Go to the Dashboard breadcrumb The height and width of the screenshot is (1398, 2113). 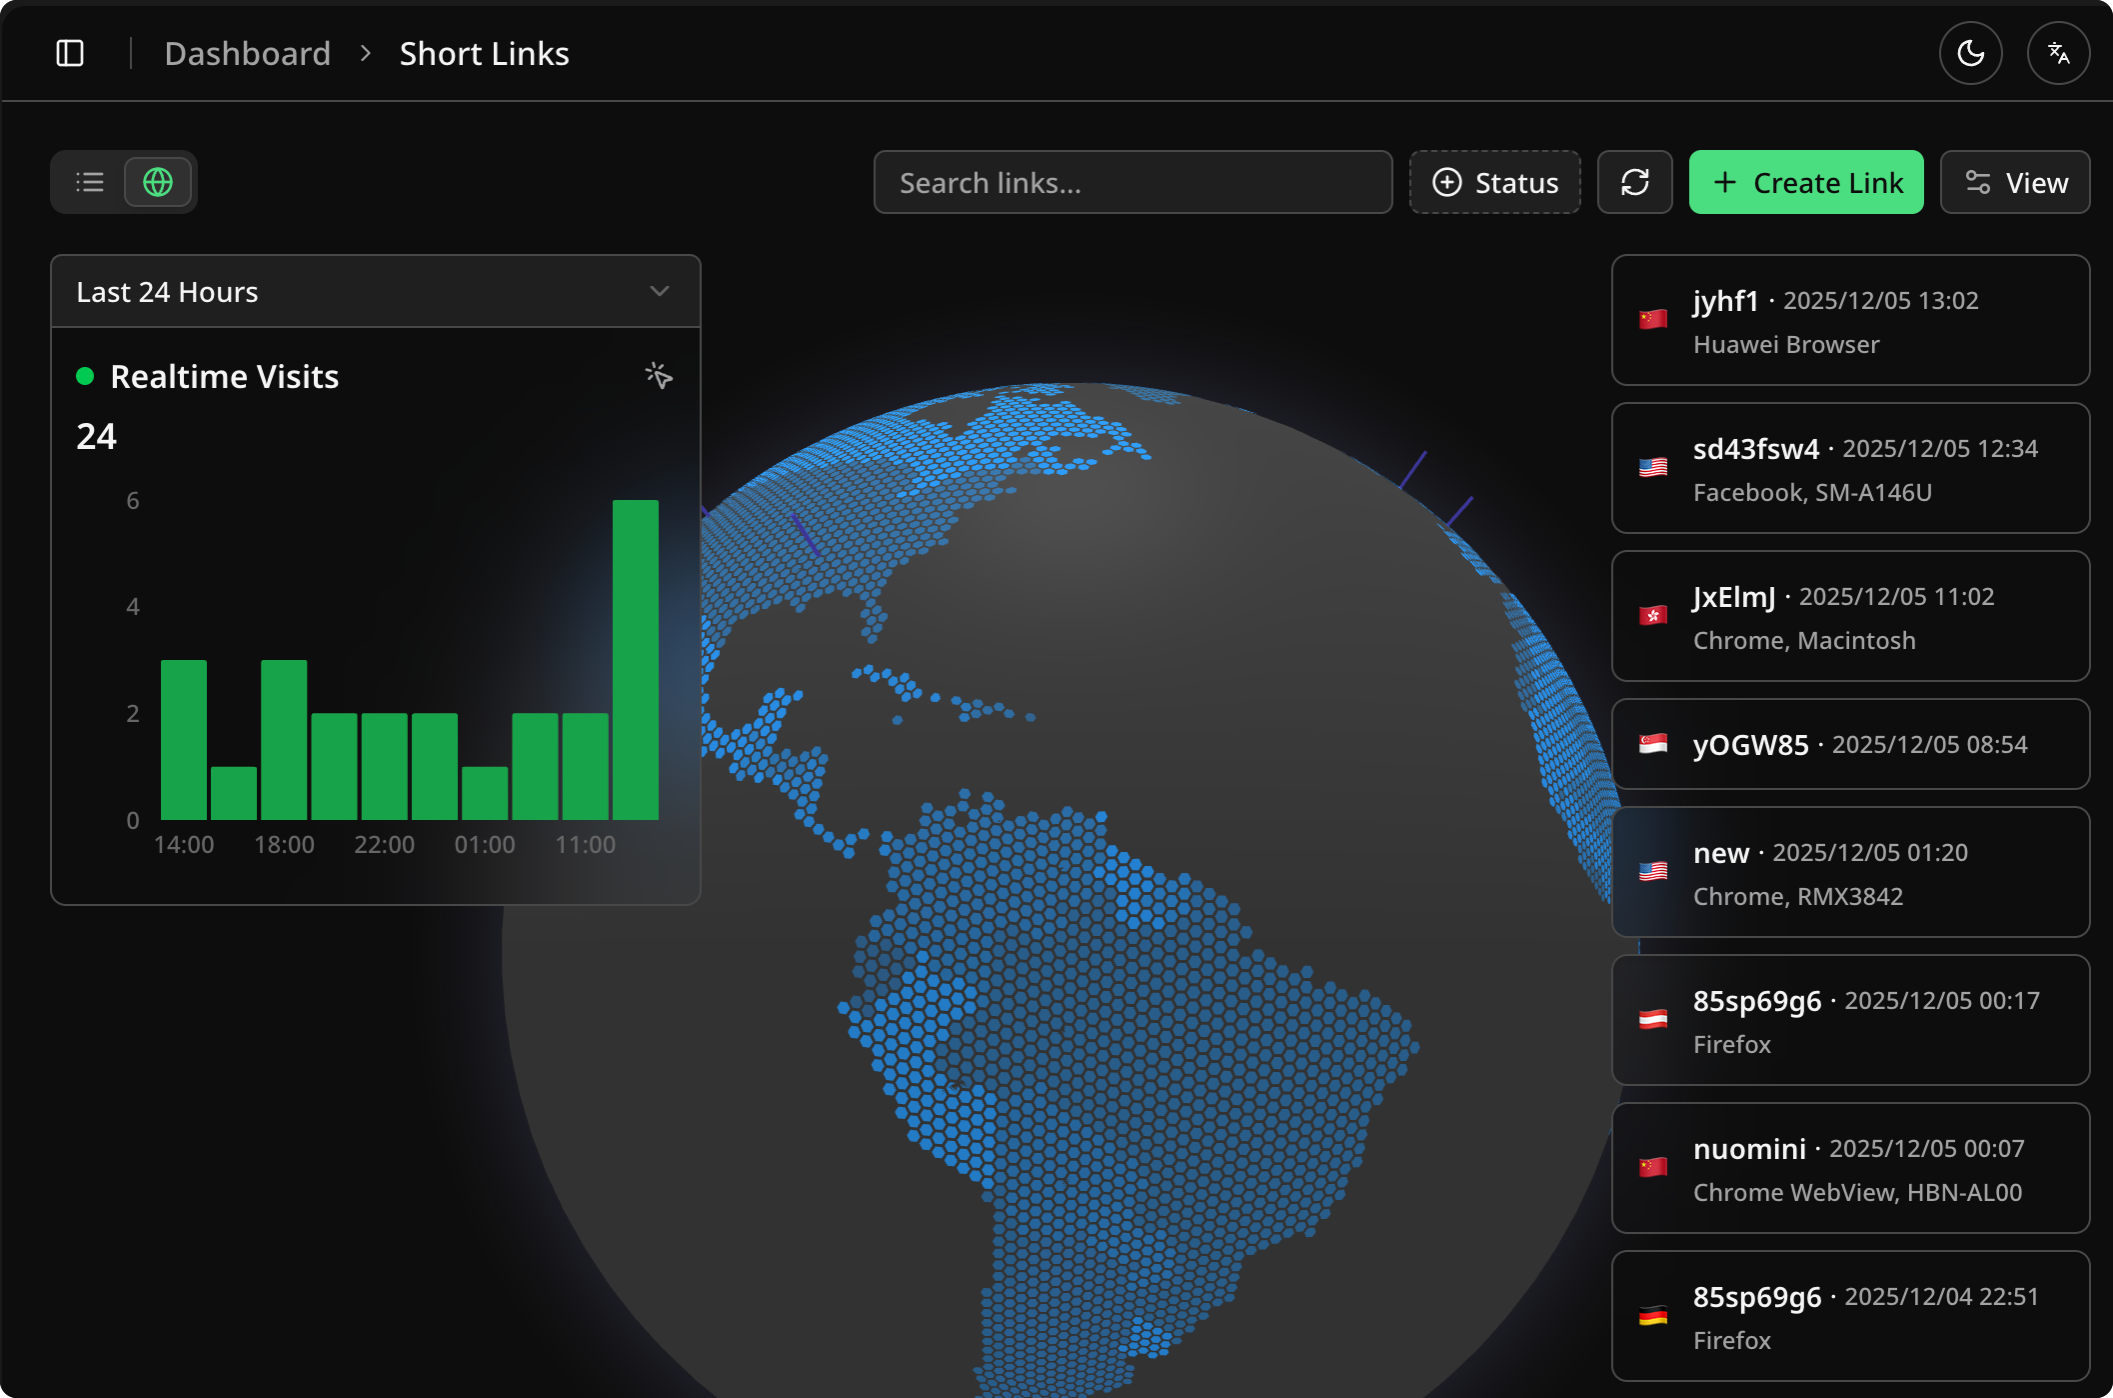[x=247, y=53]
